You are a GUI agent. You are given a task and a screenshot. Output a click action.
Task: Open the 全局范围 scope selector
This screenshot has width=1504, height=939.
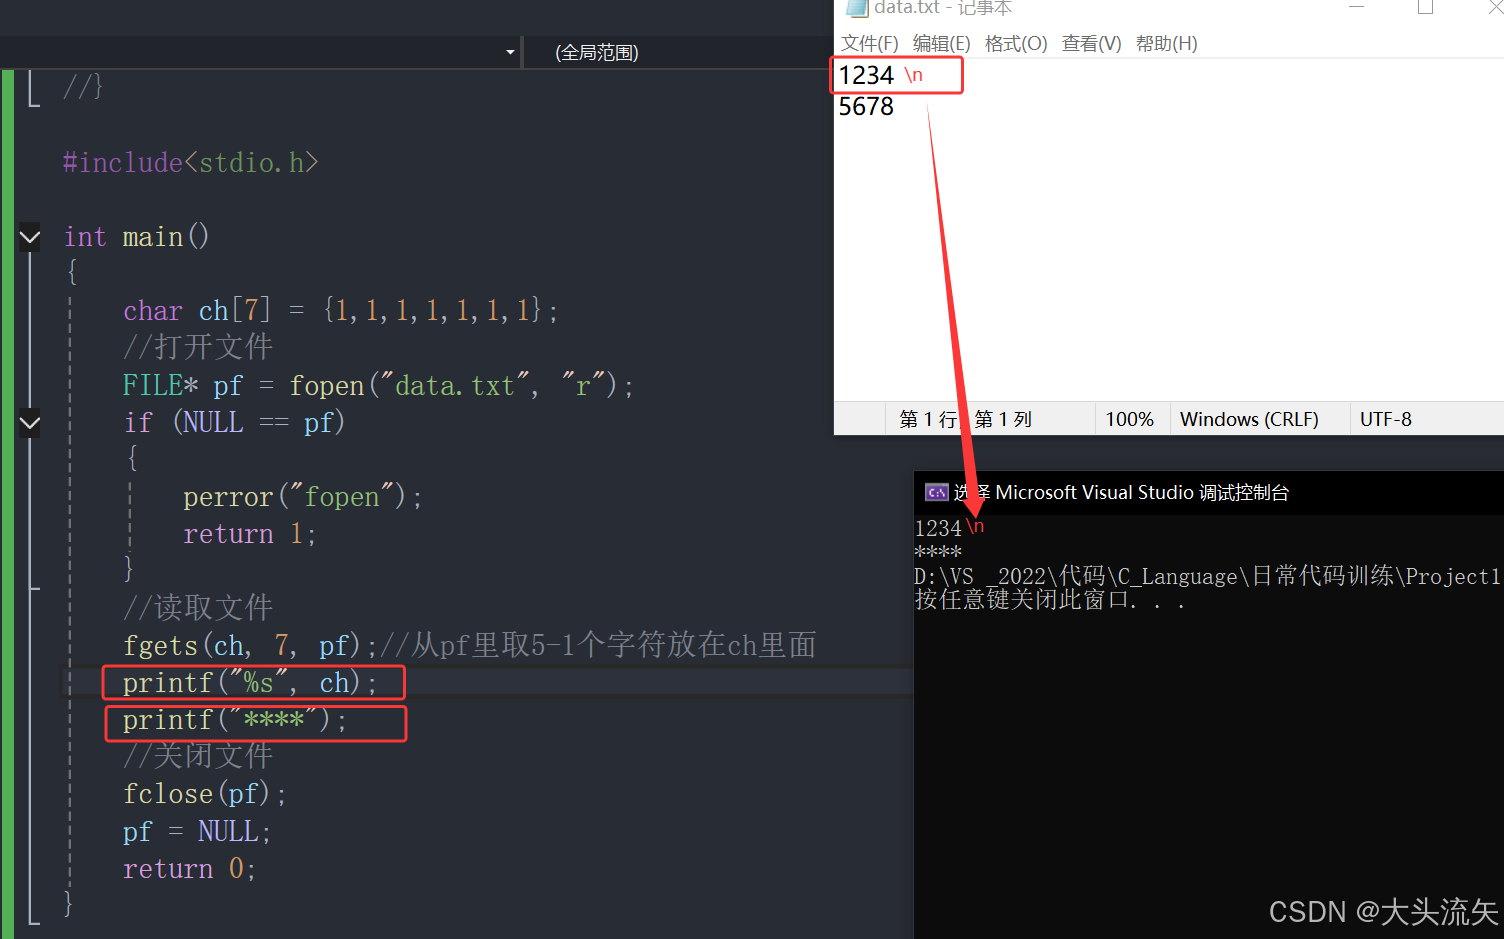[x=596, y=52]
